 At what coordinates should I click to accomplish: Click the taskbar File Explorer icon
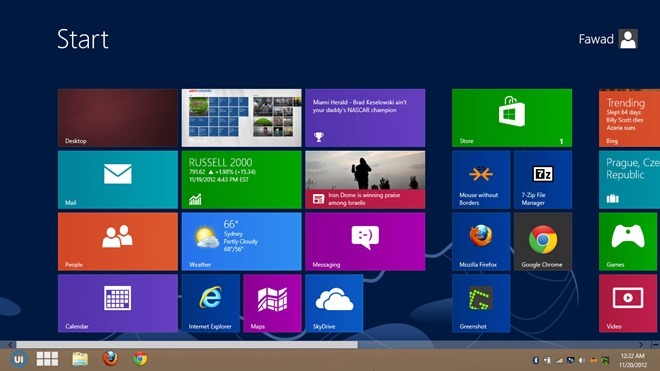(x=80, y=359)
